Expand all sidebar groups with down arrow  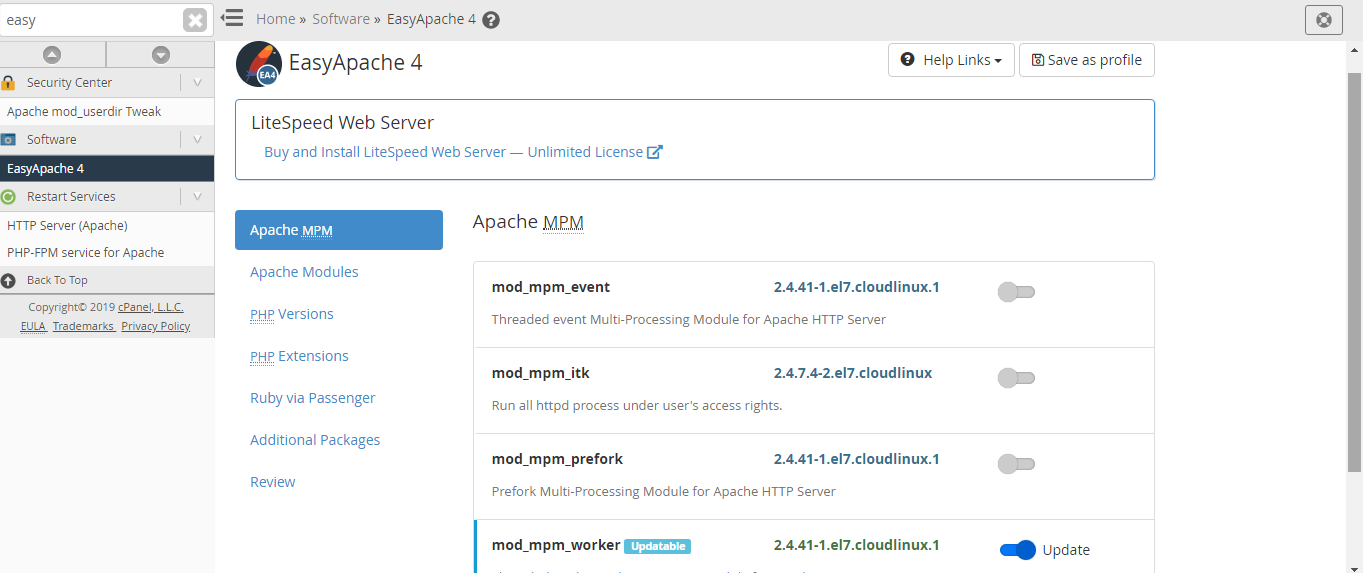point(161,55)
